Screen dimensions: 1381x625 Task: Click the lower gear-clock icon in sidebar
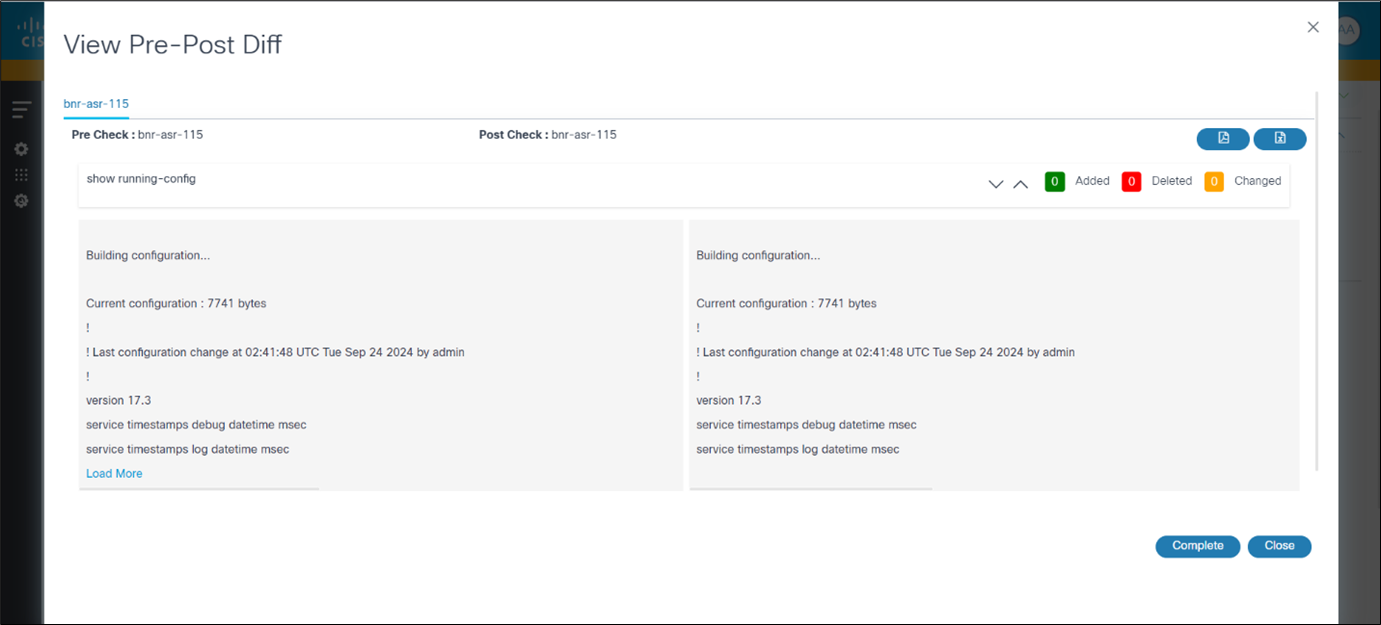coord(21,201)
